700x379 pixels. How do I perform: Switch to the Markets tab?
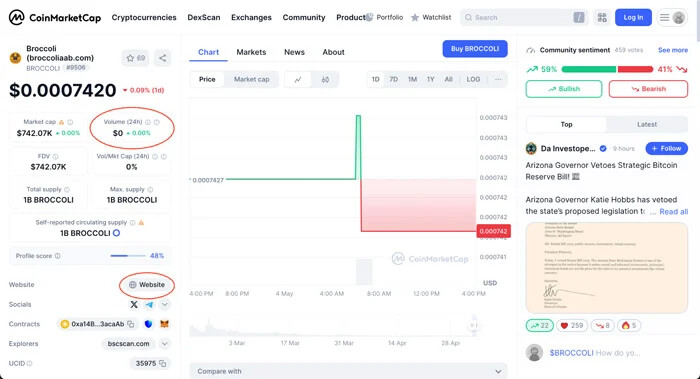tap(251, 52)
